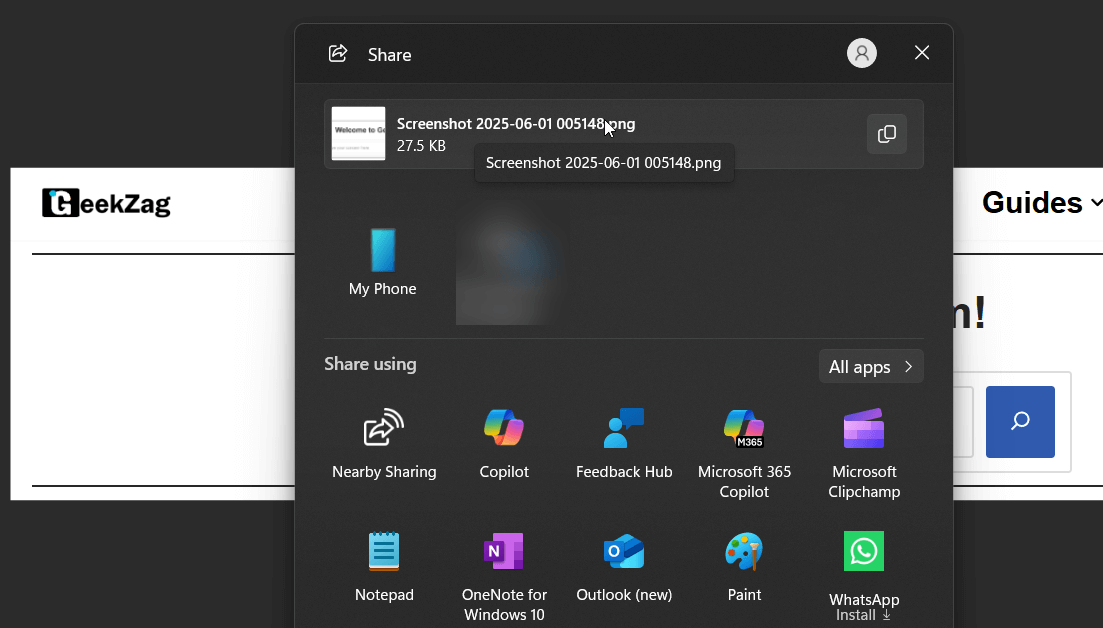Open the Guides dropdown on GeekZag page
This screenshot has width=1103, height=628.
click(x=1041, y=203)
